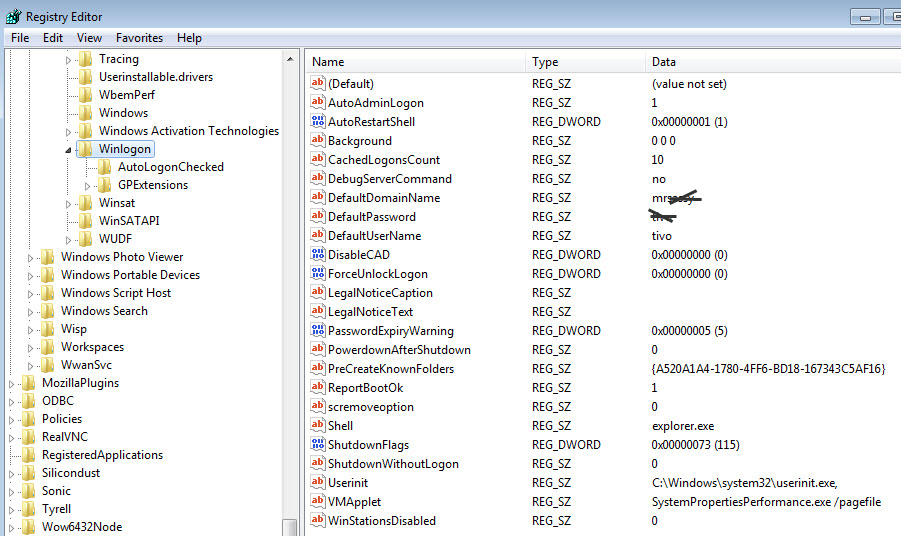
Task: Click the tree pane scrollbar thumb
Action: (290, 527)
